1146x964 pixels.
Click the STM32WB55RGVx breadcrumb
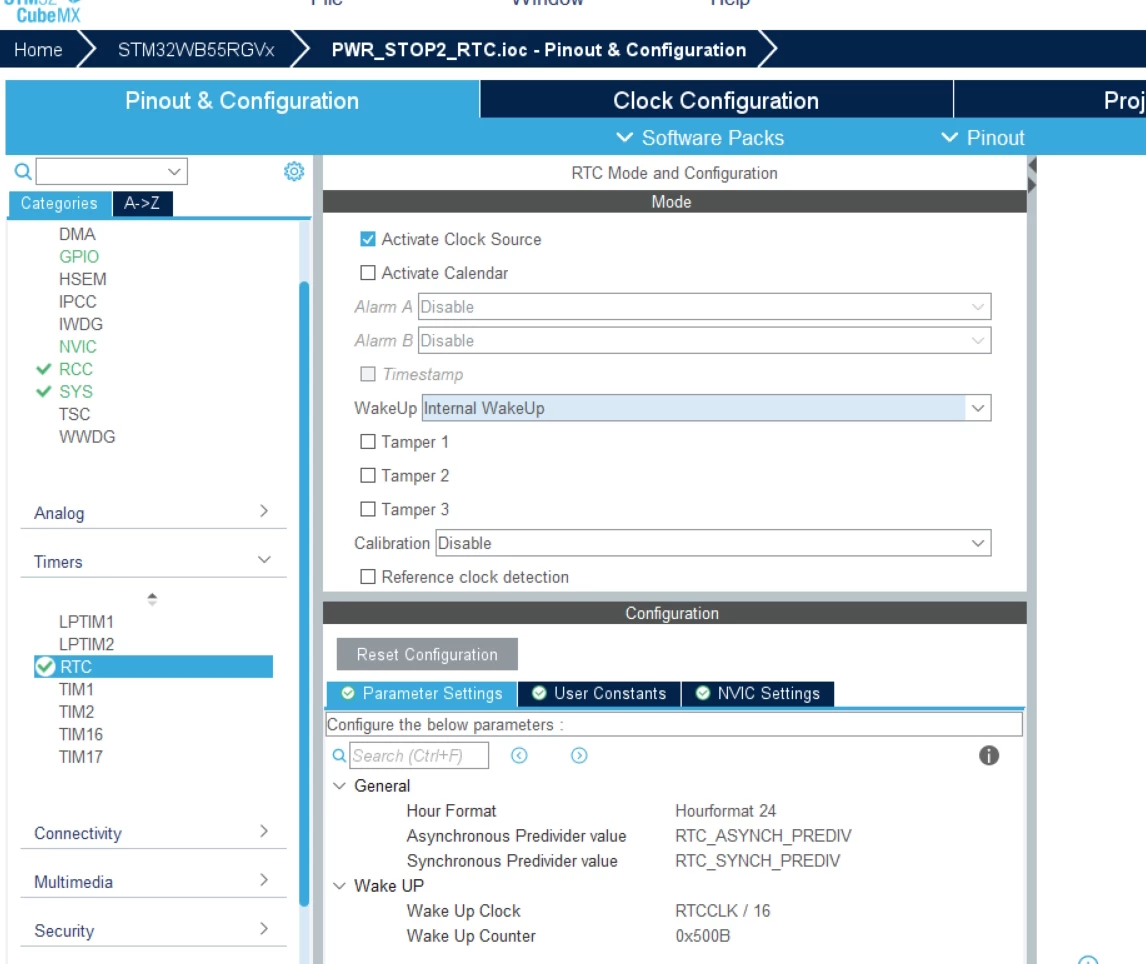[196, 50]
